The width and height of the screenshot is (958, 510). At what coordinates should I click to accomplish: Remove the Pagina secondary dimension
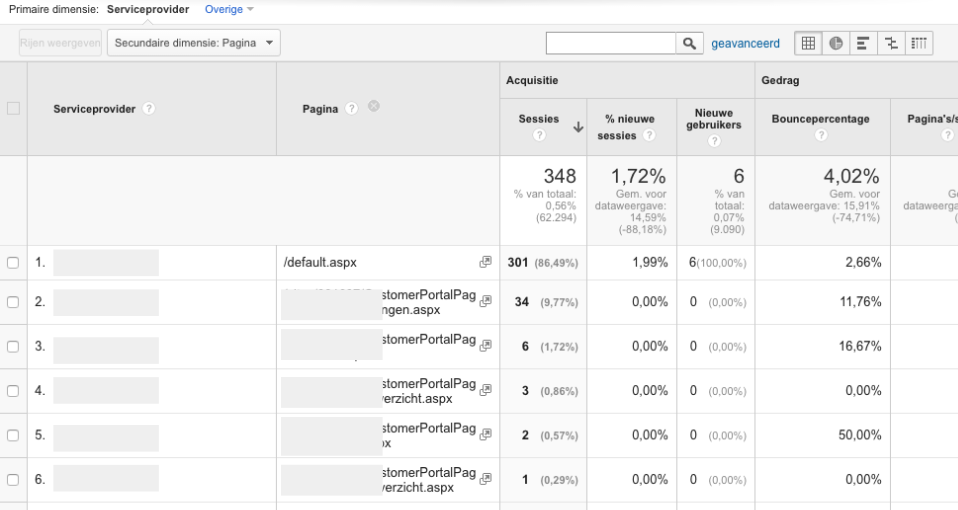pyautogui.click(x=374, y=106)
